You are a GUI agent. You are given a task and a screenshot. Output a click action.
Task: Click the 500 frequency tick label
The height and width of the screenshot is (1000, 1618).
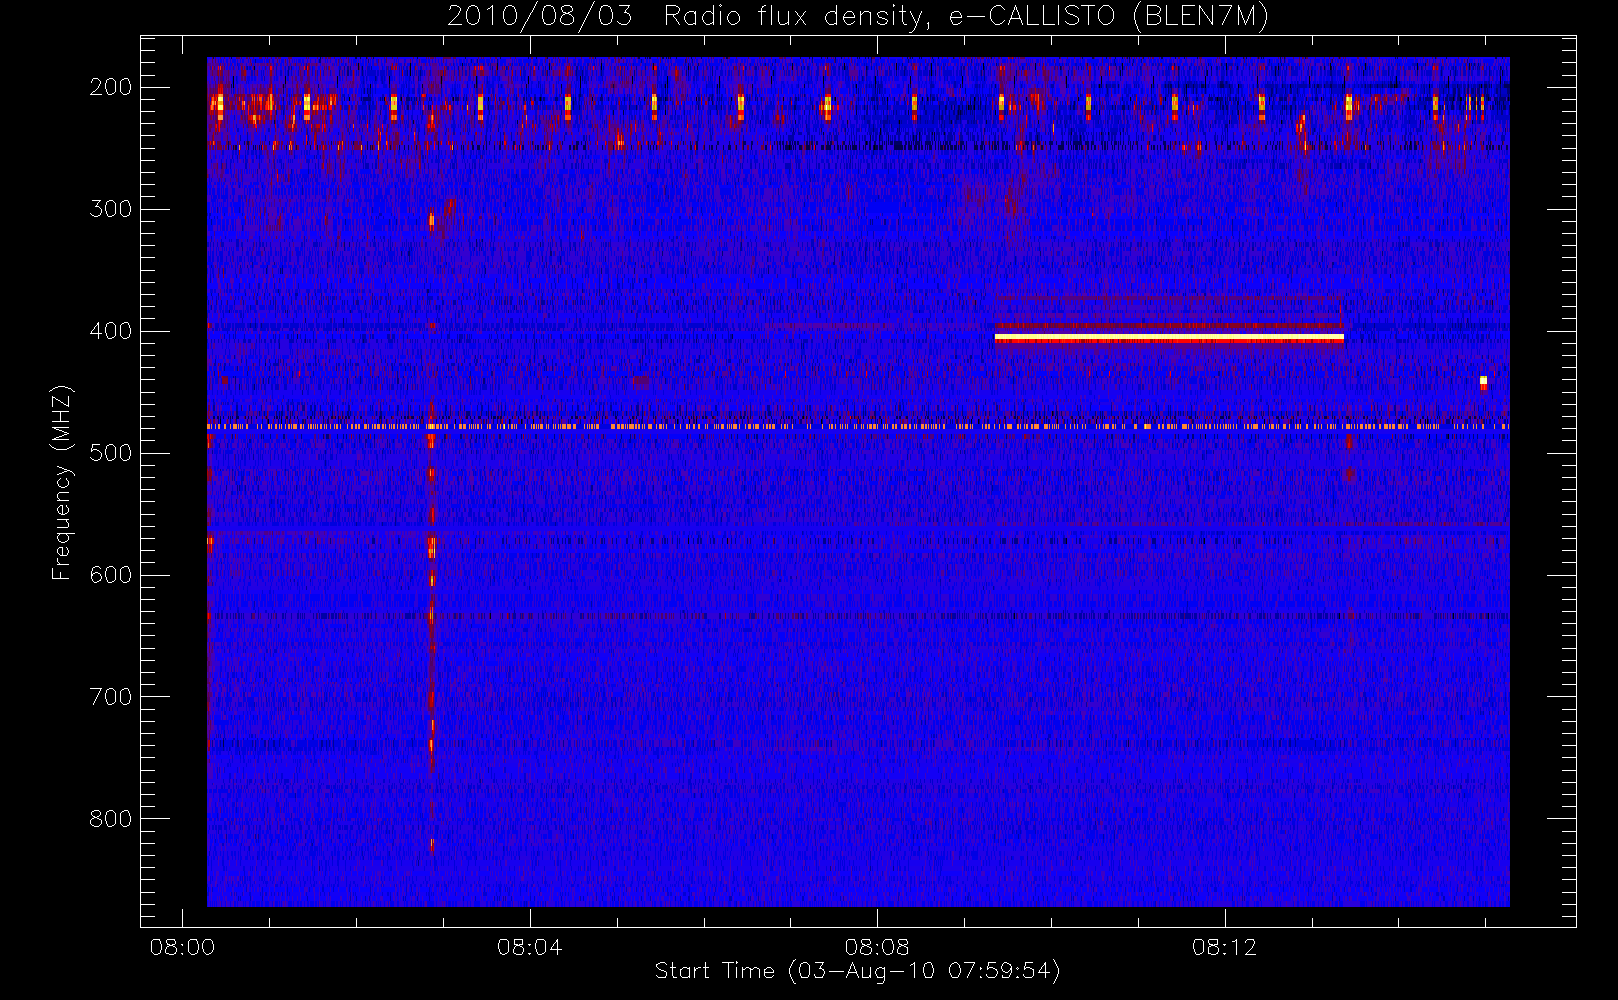point(111,453)
